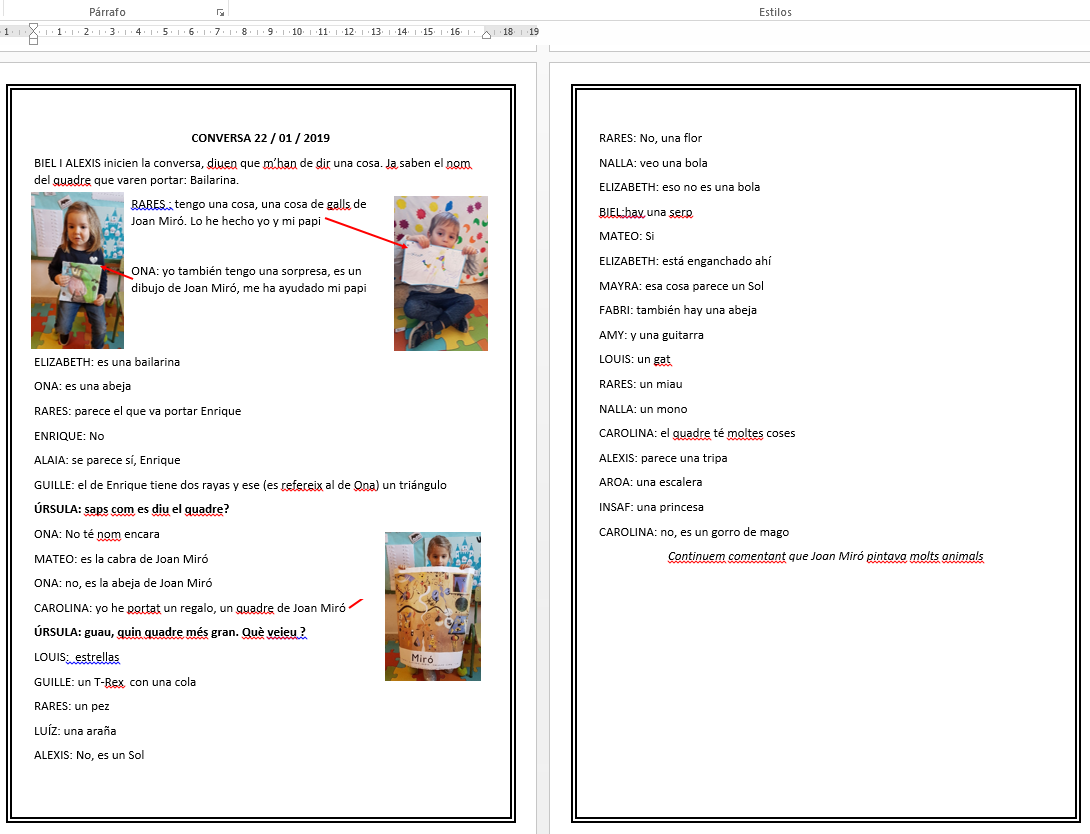Image resolution: width=1090 pixels, height=834 pixels.
Task: Click the line 'LUÍZ: una araña'
Action: (75, 731)
